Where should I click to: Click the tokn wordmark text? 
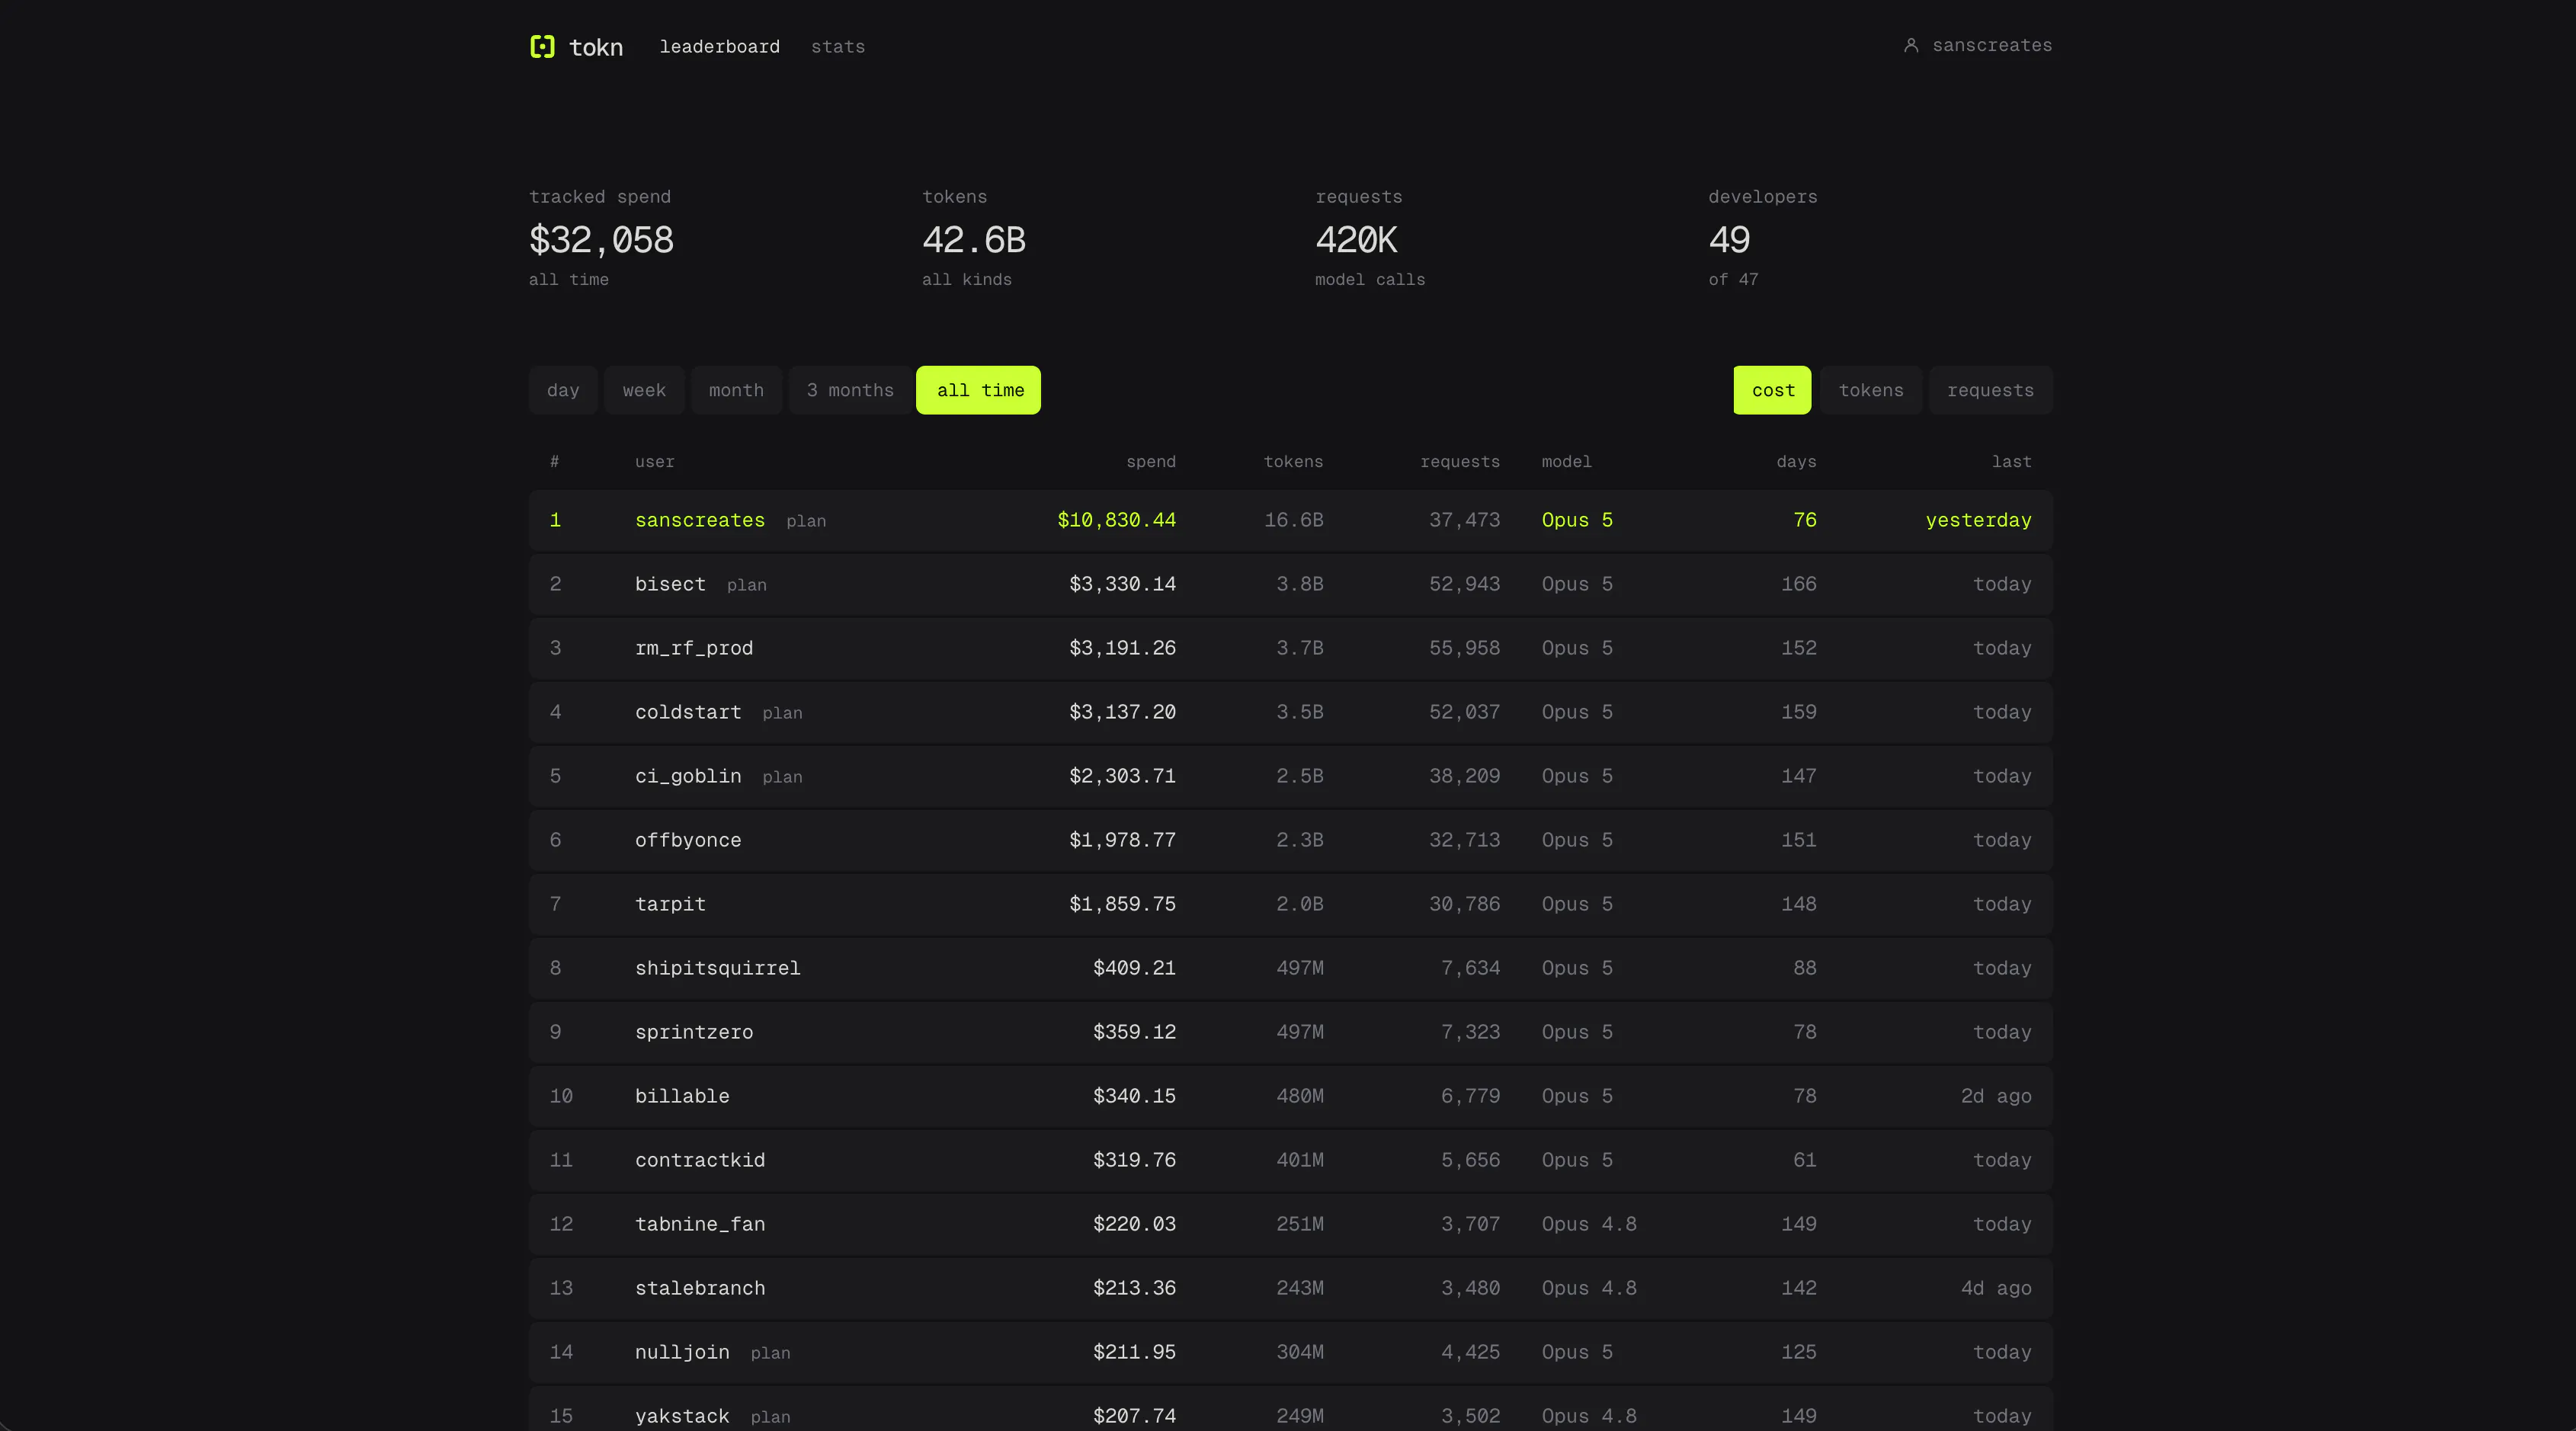(596, 47)
